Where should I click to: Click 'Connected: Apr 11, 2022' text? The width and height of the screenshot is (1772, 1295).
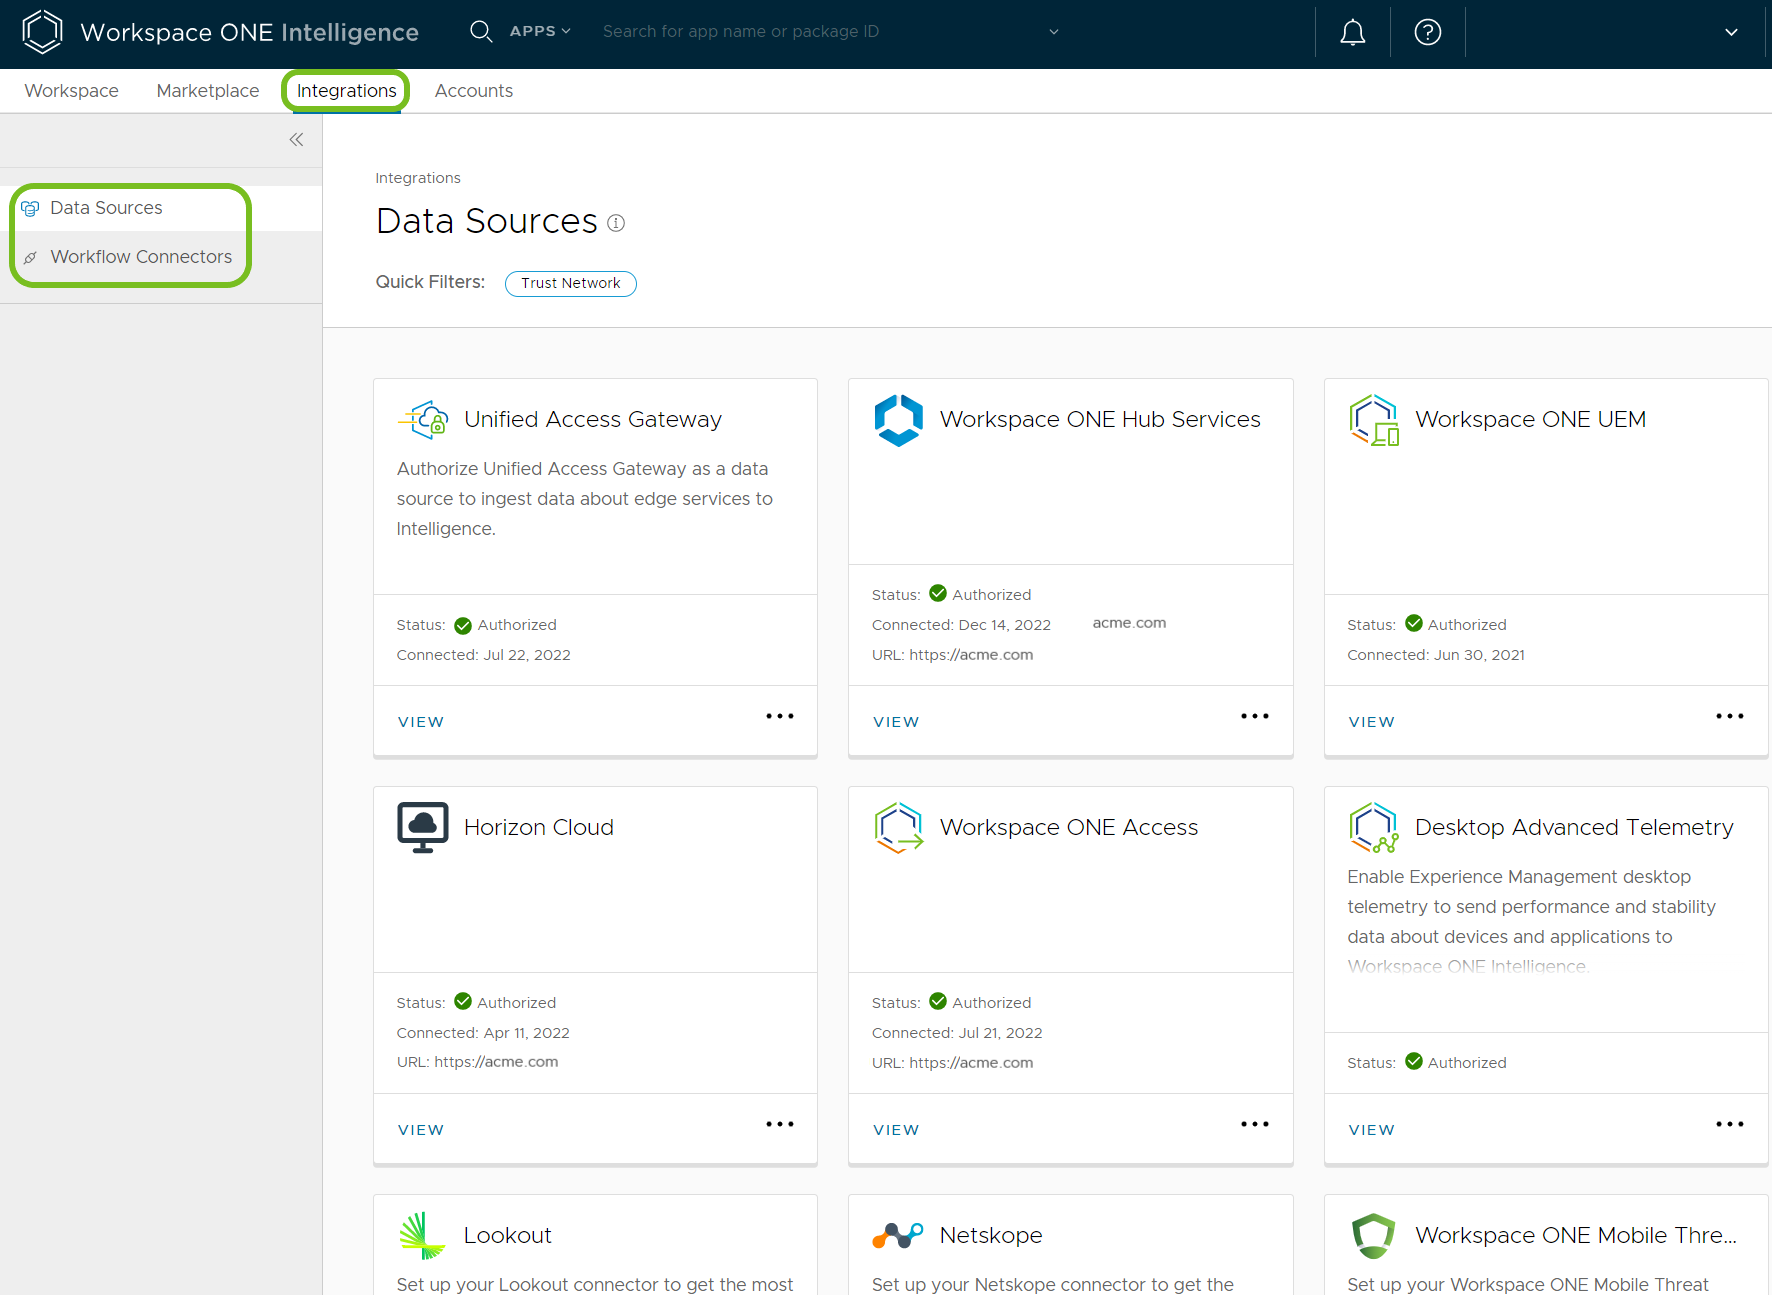pyautogui.click(x=483, y=1033)
